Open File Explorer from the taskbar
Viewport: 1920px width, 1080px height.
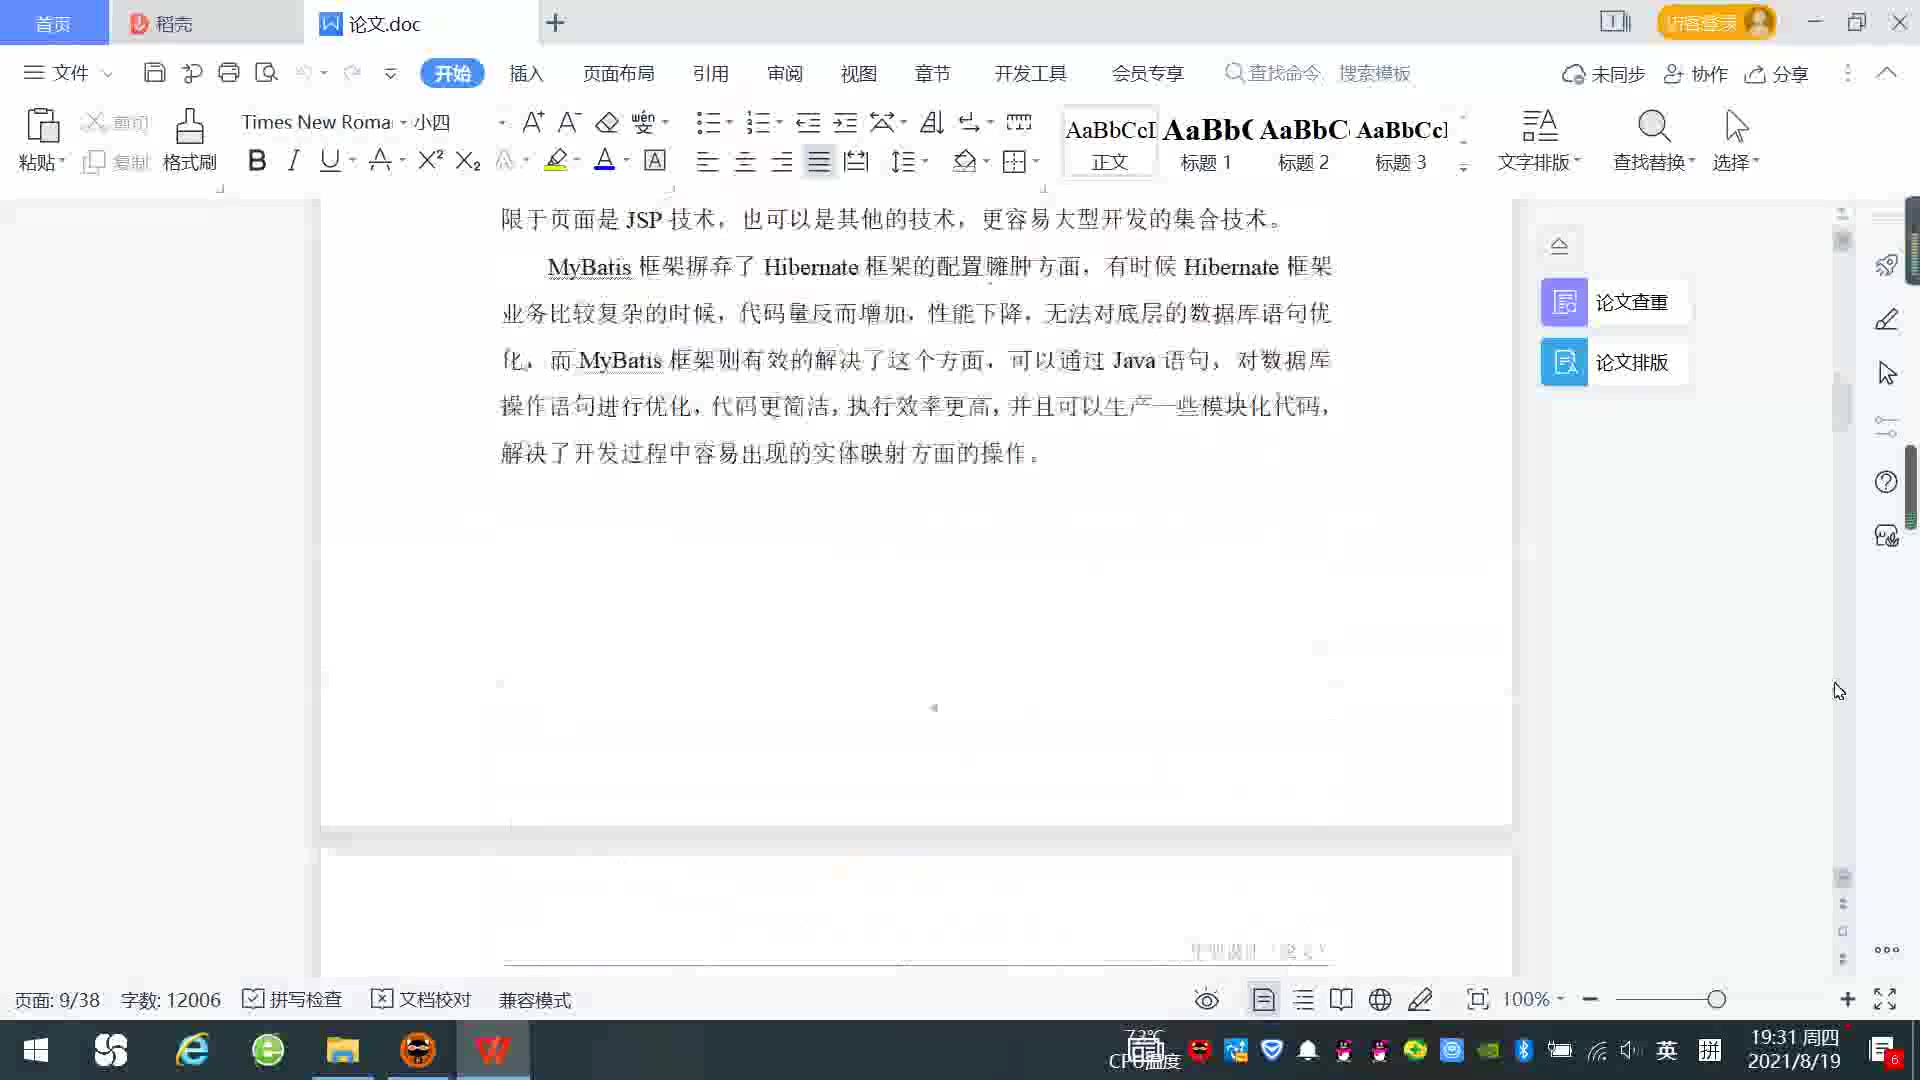point(342,1050)
